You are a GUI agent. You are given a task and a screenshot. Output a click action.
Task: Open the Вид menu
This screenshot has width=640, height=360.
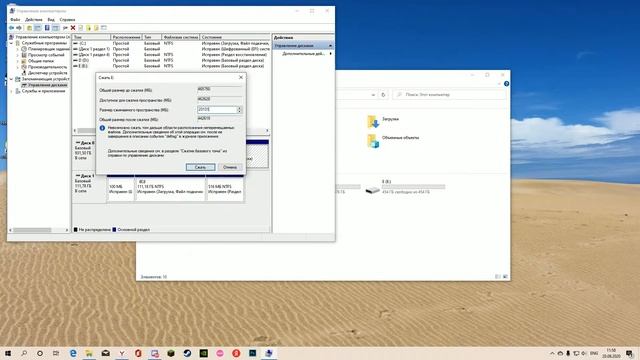click(x=51, y=20)
